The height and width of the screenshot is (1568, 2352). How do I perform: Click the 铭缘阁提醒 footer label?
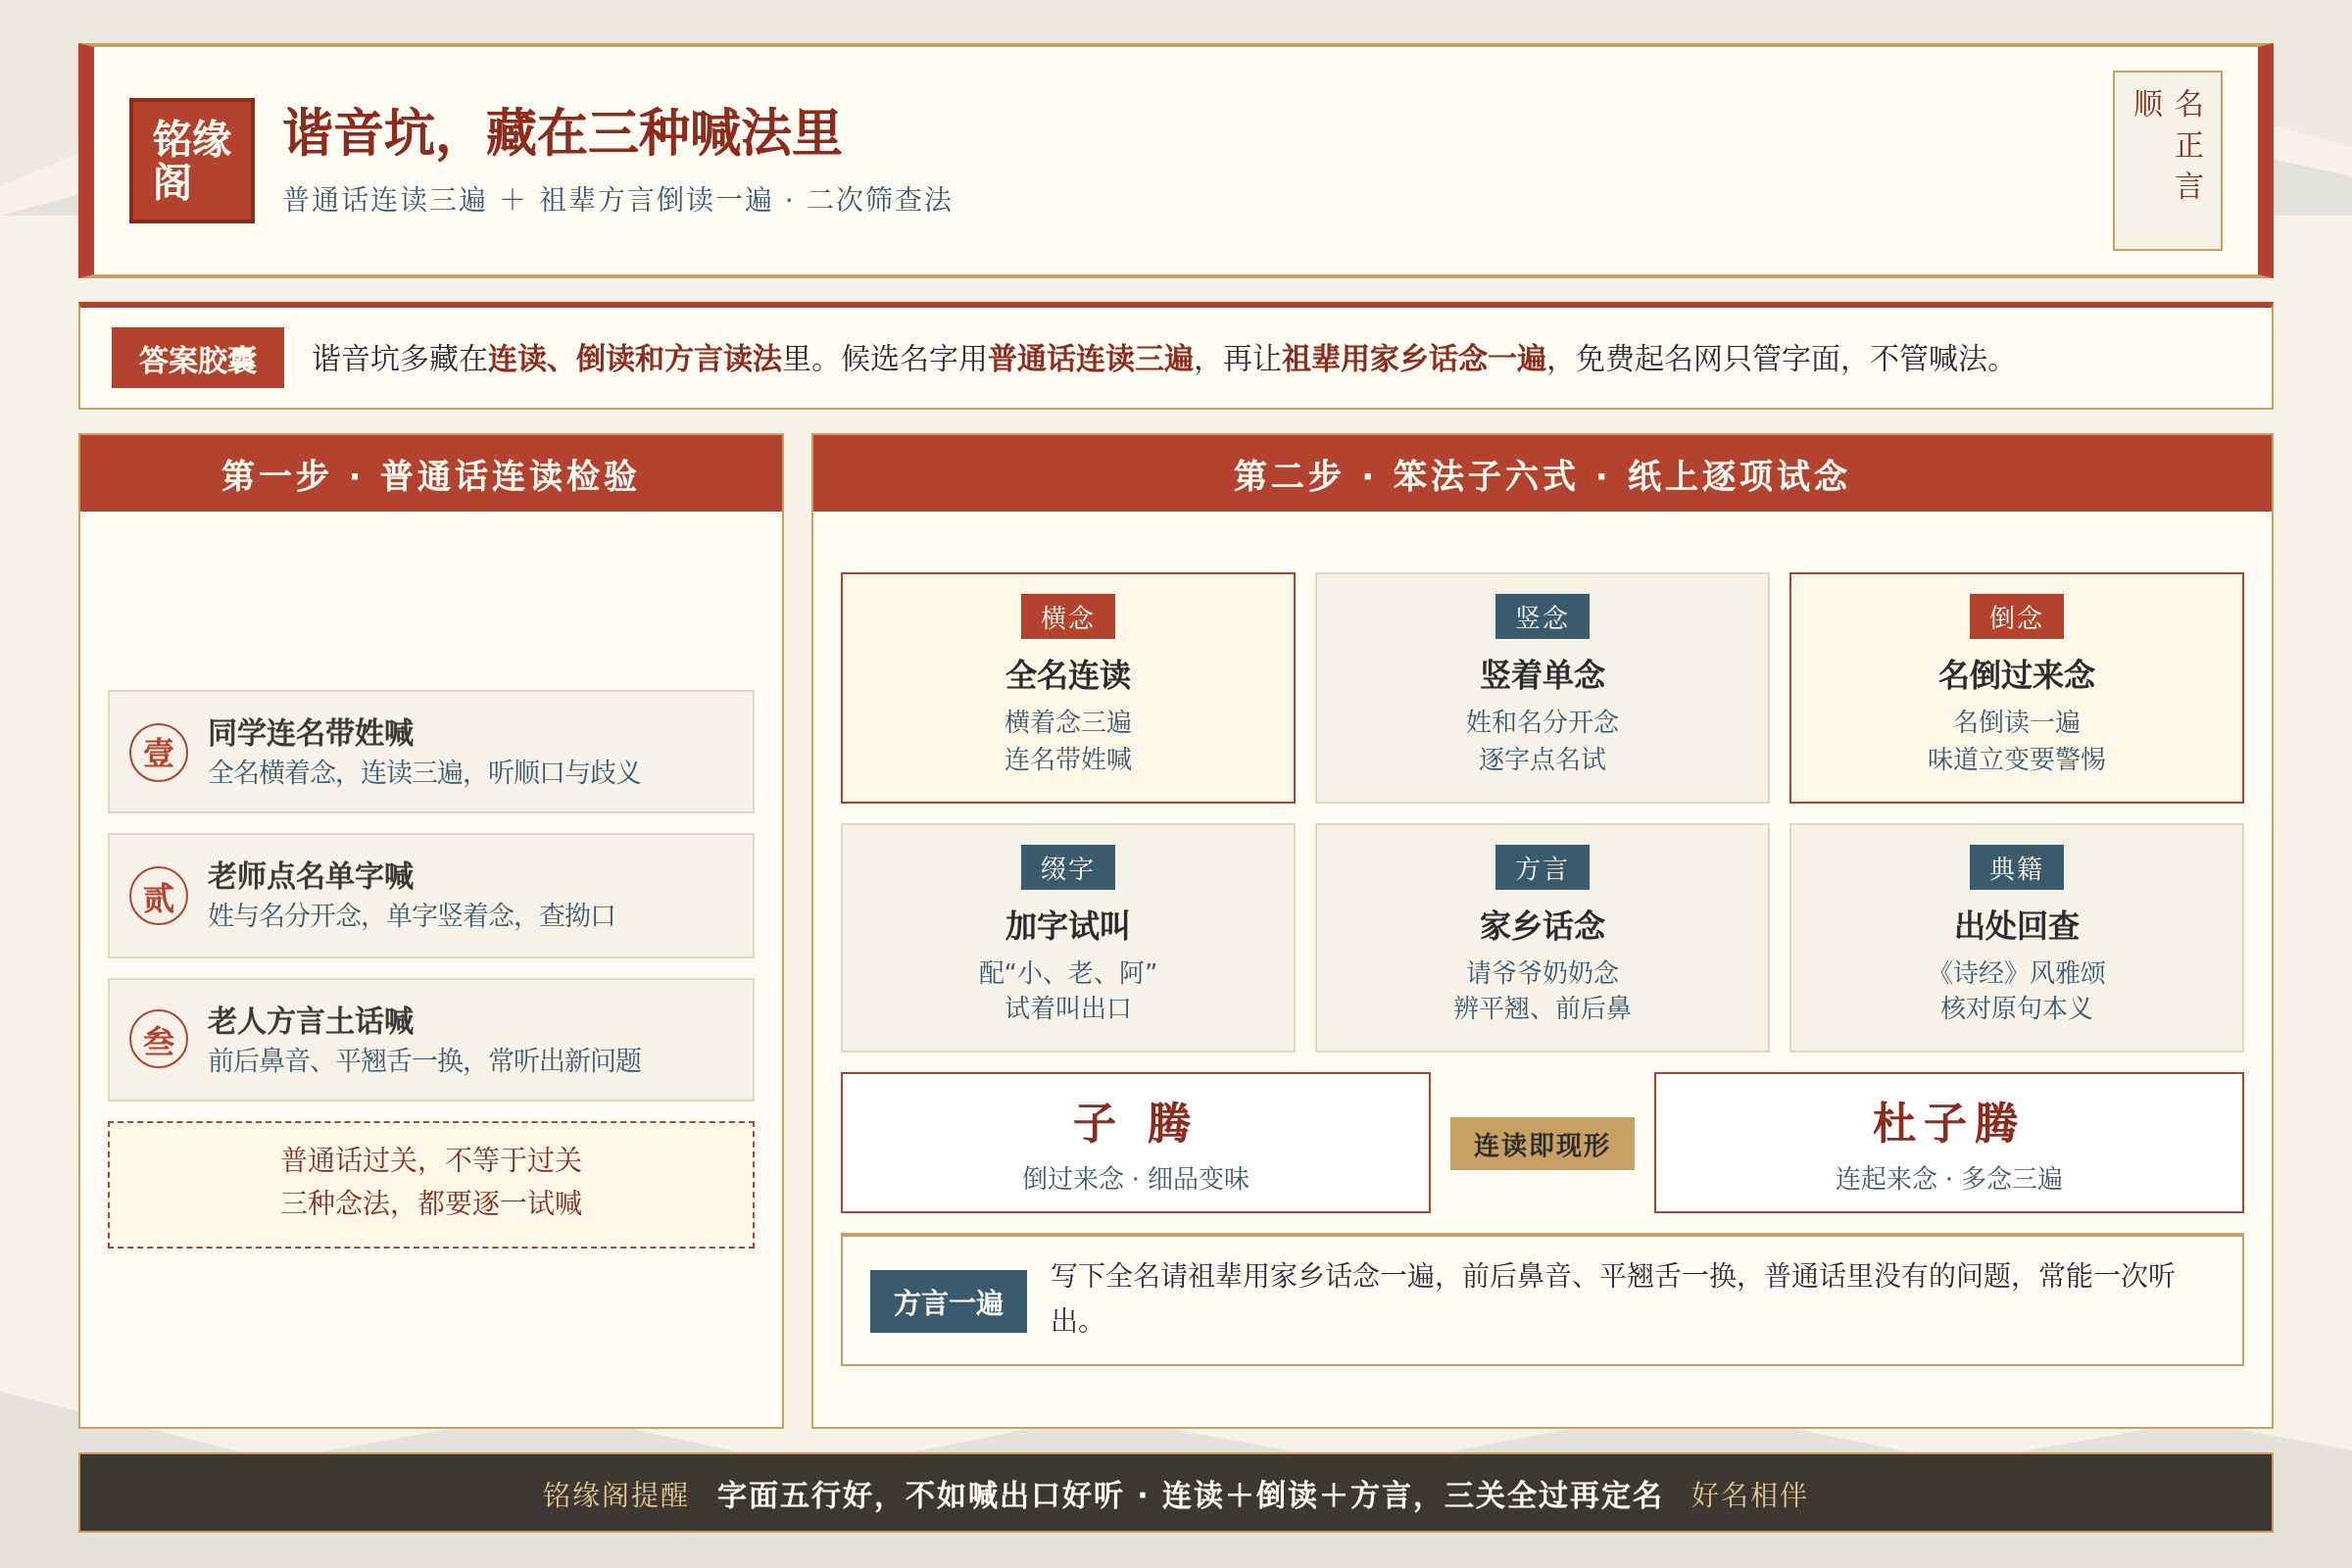click(615, 1494)
